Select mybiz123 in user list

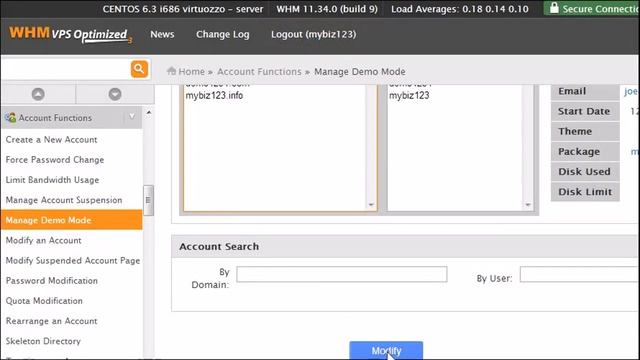click(x=409, y=96)
